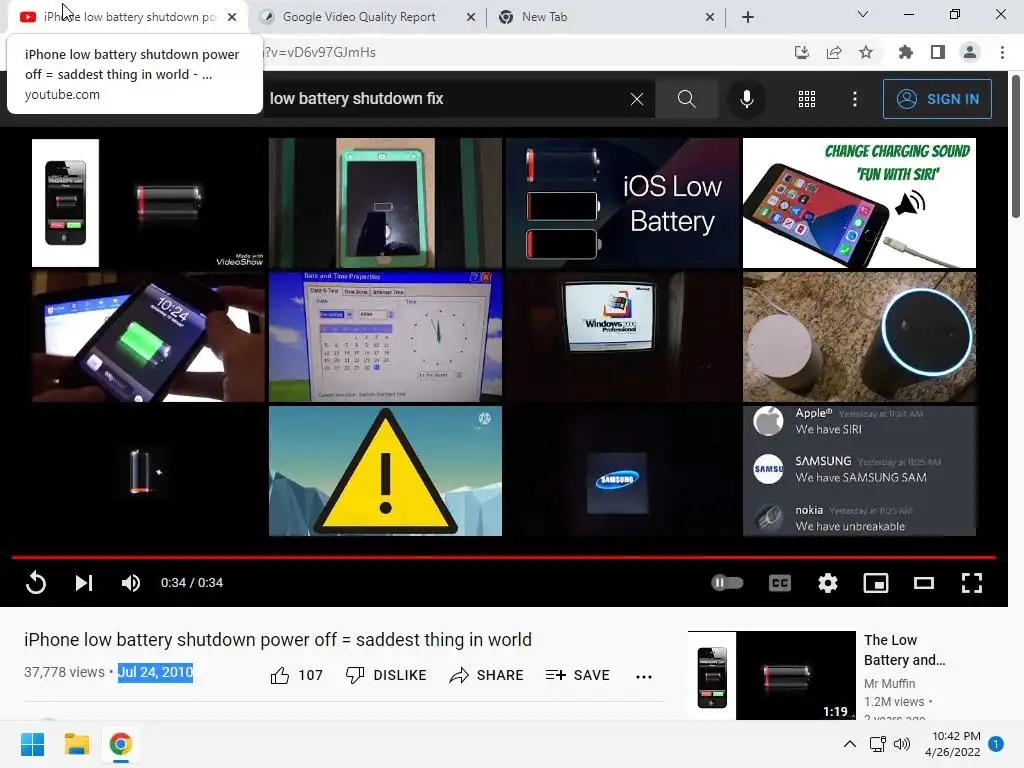
Task: Open Chrome three-dot menu
Action: (1002, 52)
